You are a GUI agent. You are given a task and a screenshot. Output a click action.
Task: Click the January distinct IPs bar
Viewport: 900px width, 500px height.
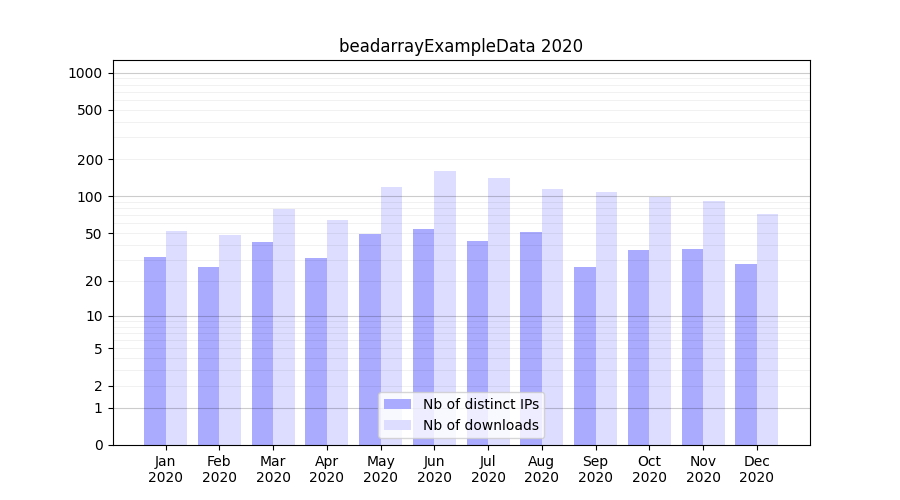[x=155, y=350]
